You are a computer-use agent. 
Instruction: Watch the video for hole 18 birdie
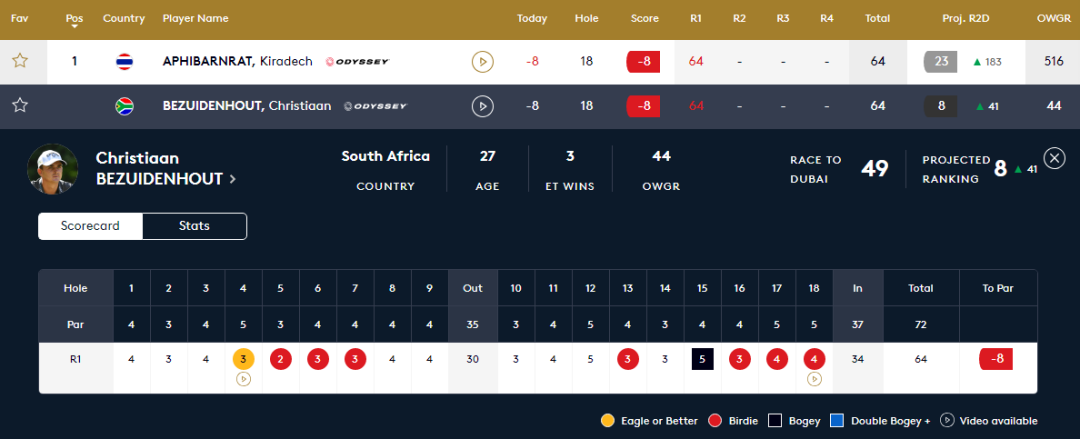[814, 378]
